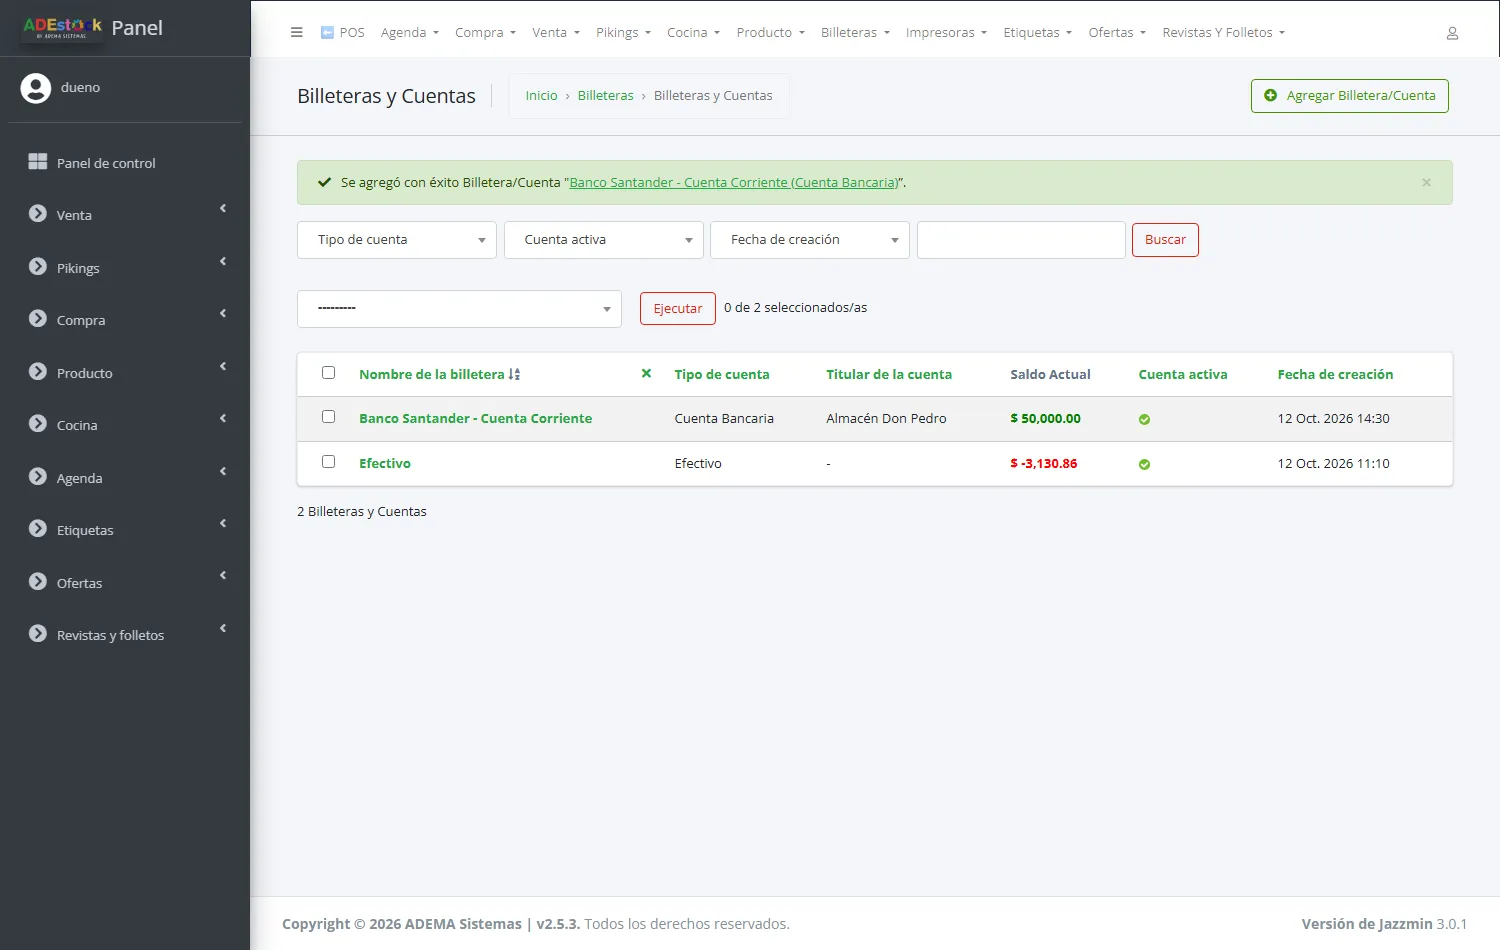Click the ADEstock Panel logo
The width and height of the screenshot is (1500, 950).
92,28
